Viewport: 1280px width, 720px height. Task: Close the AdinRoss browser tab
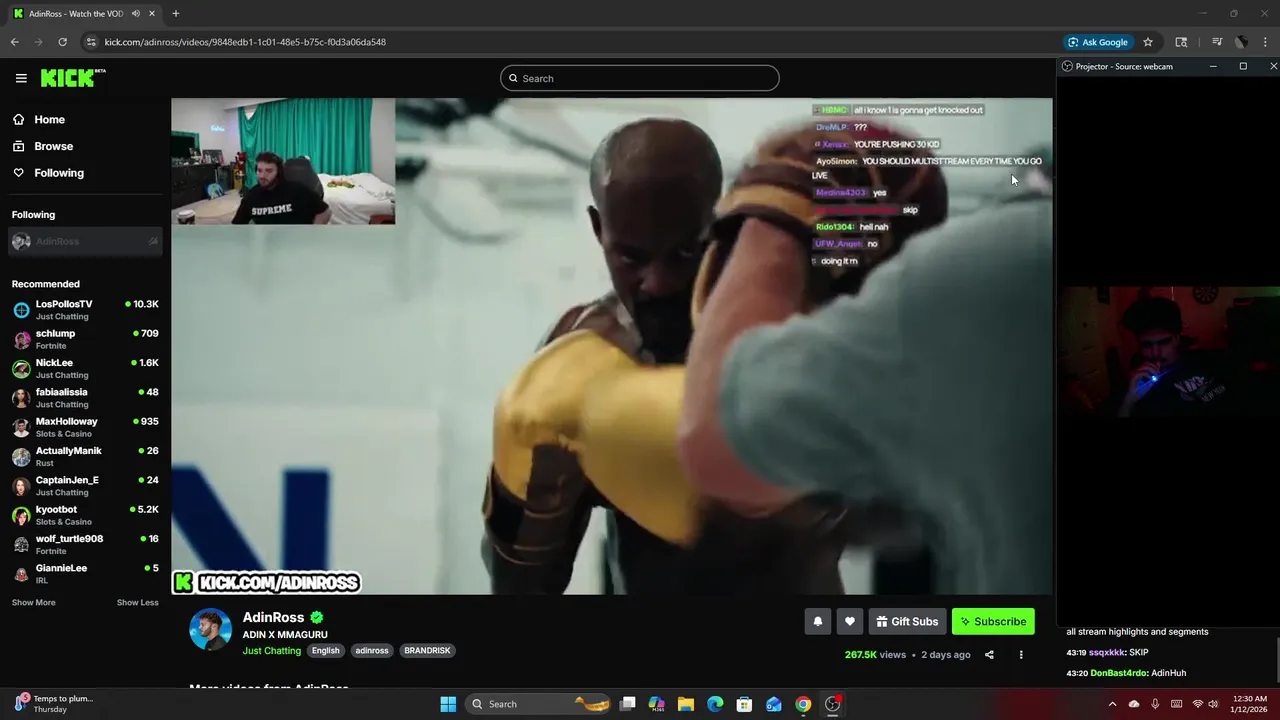(152, 14)
